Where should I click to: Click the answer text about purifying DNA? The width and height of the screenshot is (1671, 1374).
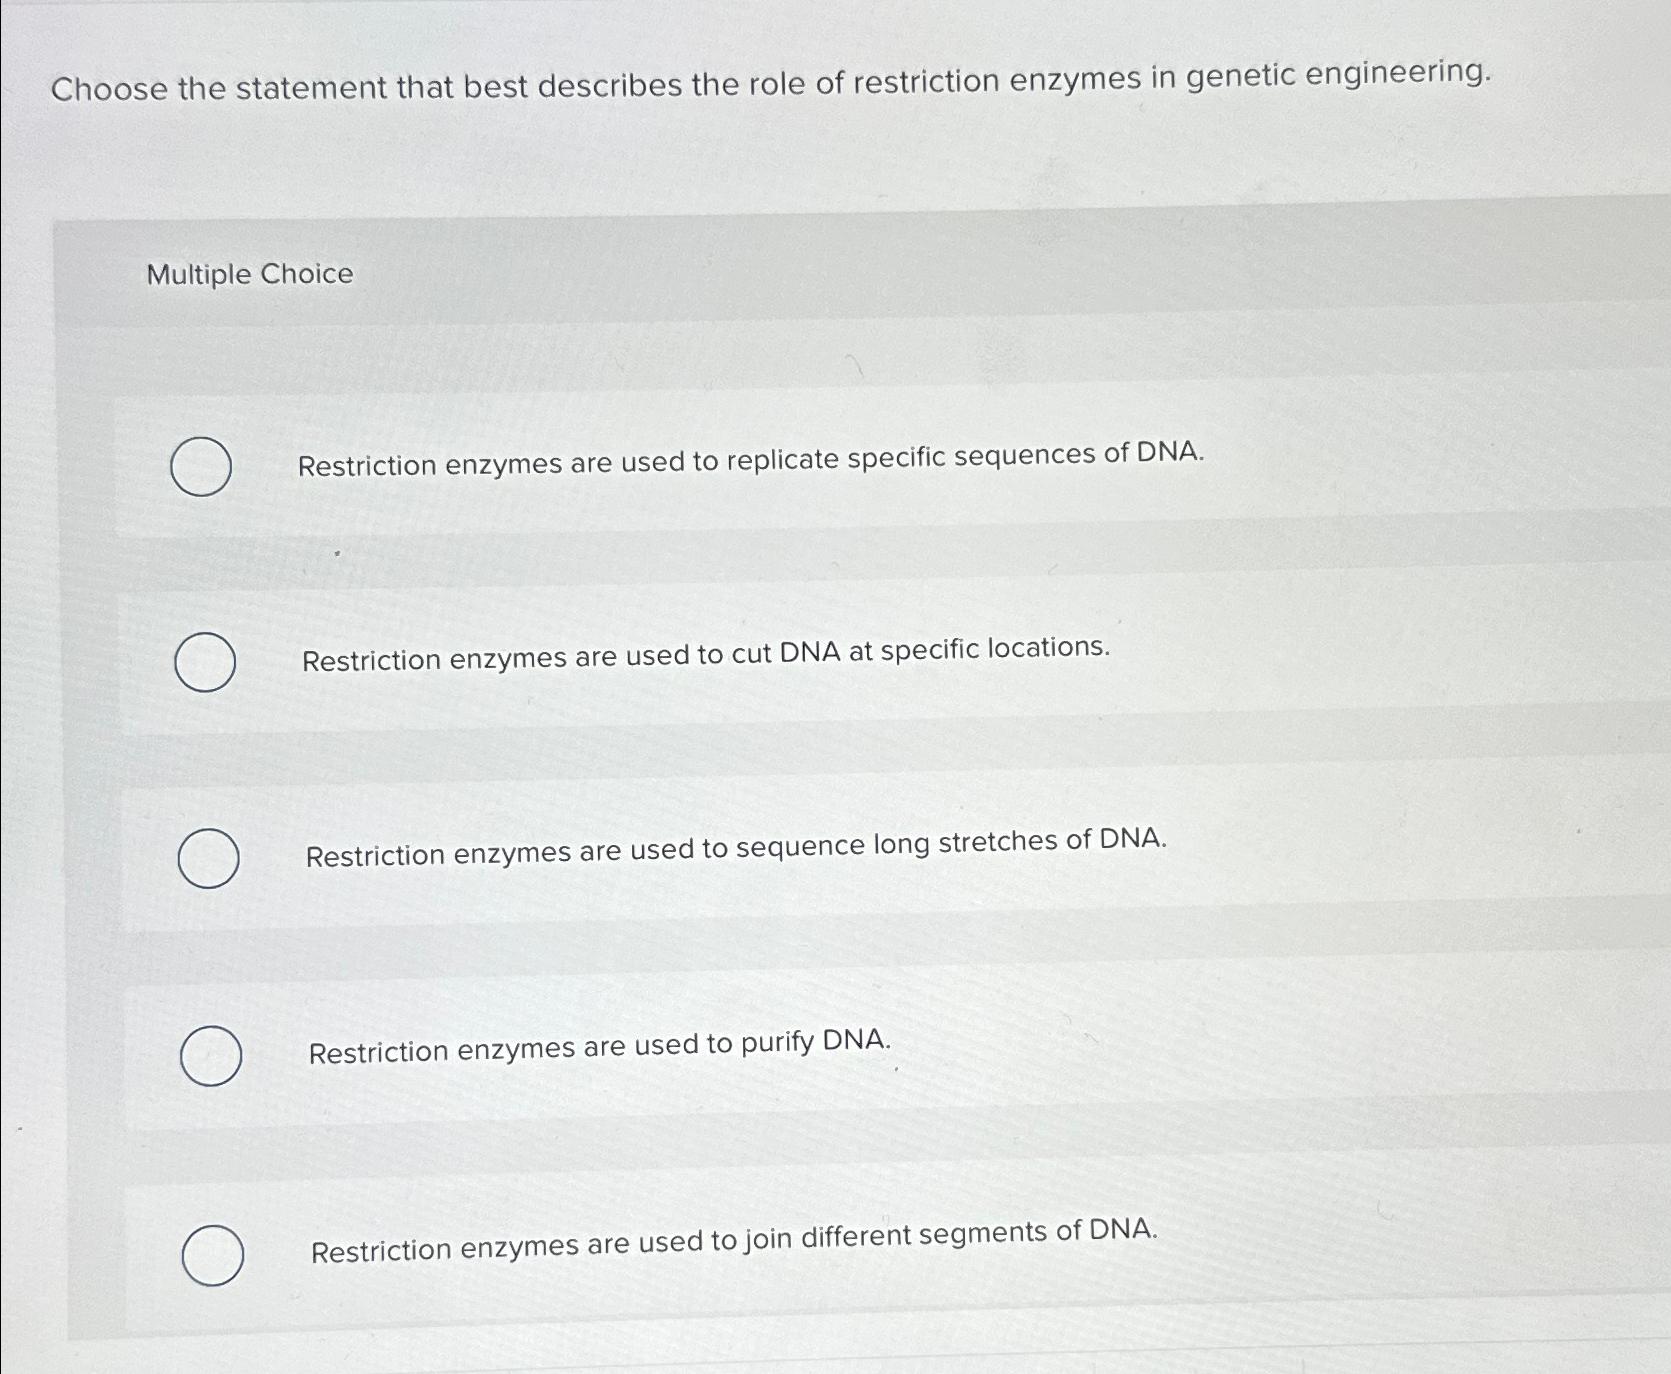tap(598, 1047)
